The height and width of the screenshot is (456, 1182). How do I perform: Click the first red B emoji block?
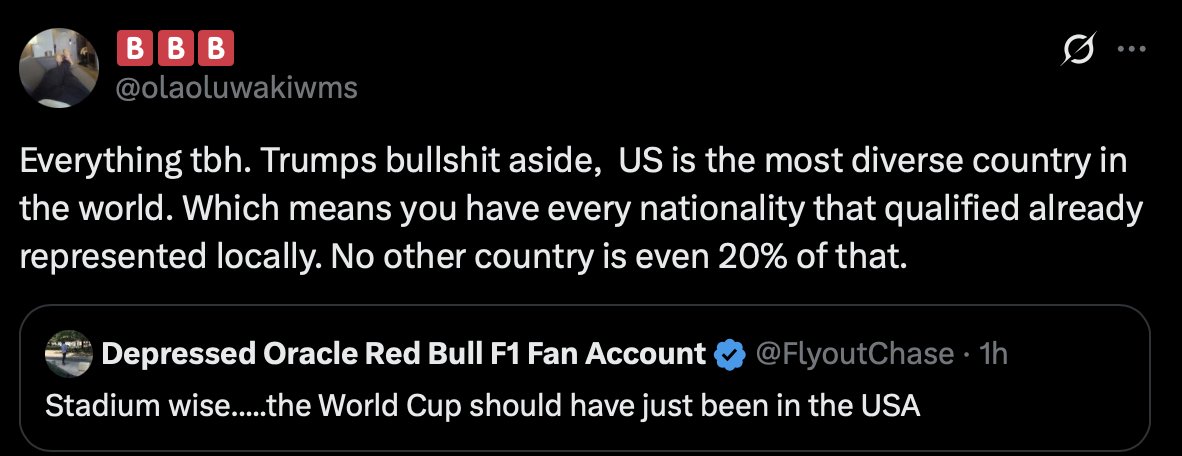coord(136,49)
